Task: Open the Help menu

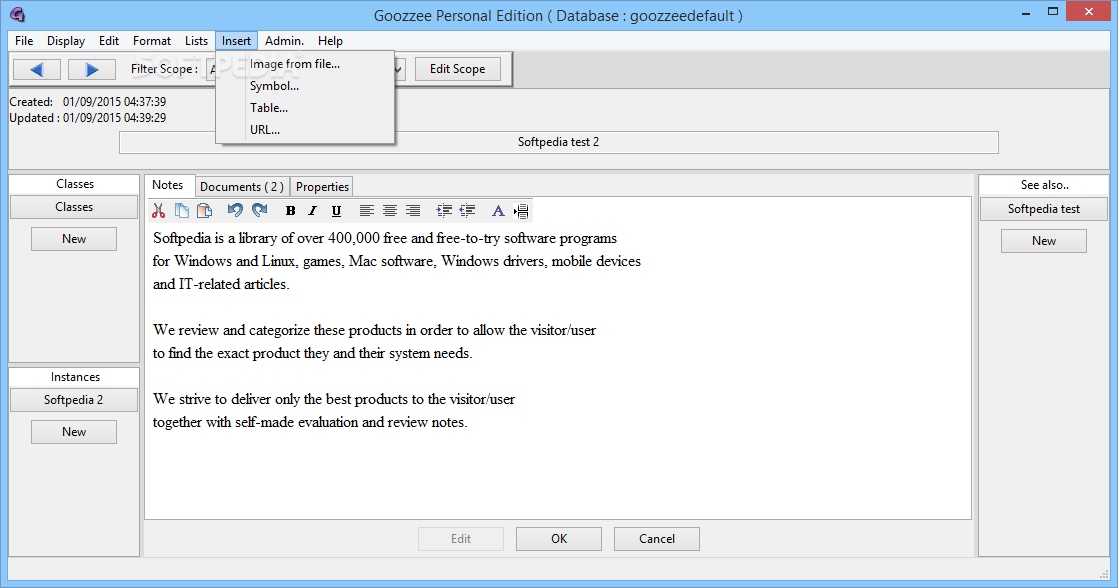Action: [330, 41]
